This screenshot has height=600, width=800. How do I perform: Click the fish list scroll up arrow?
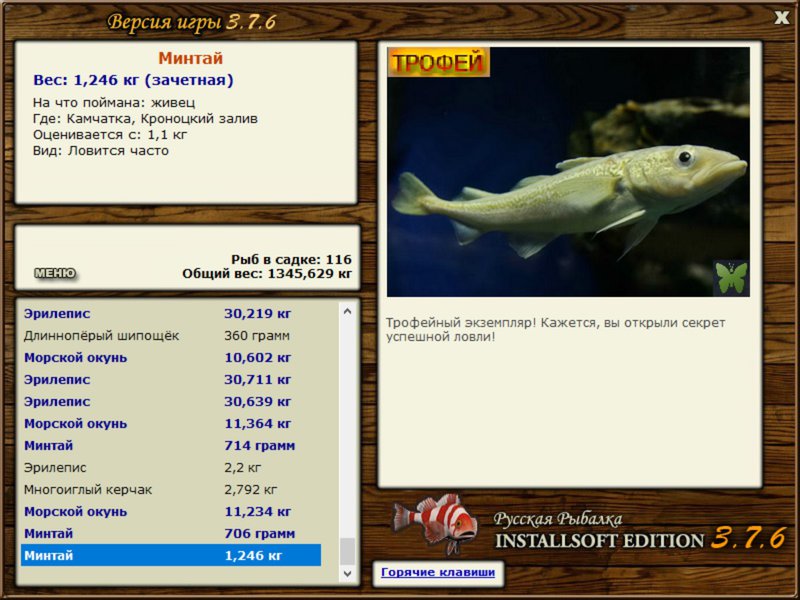pos(347,311)
